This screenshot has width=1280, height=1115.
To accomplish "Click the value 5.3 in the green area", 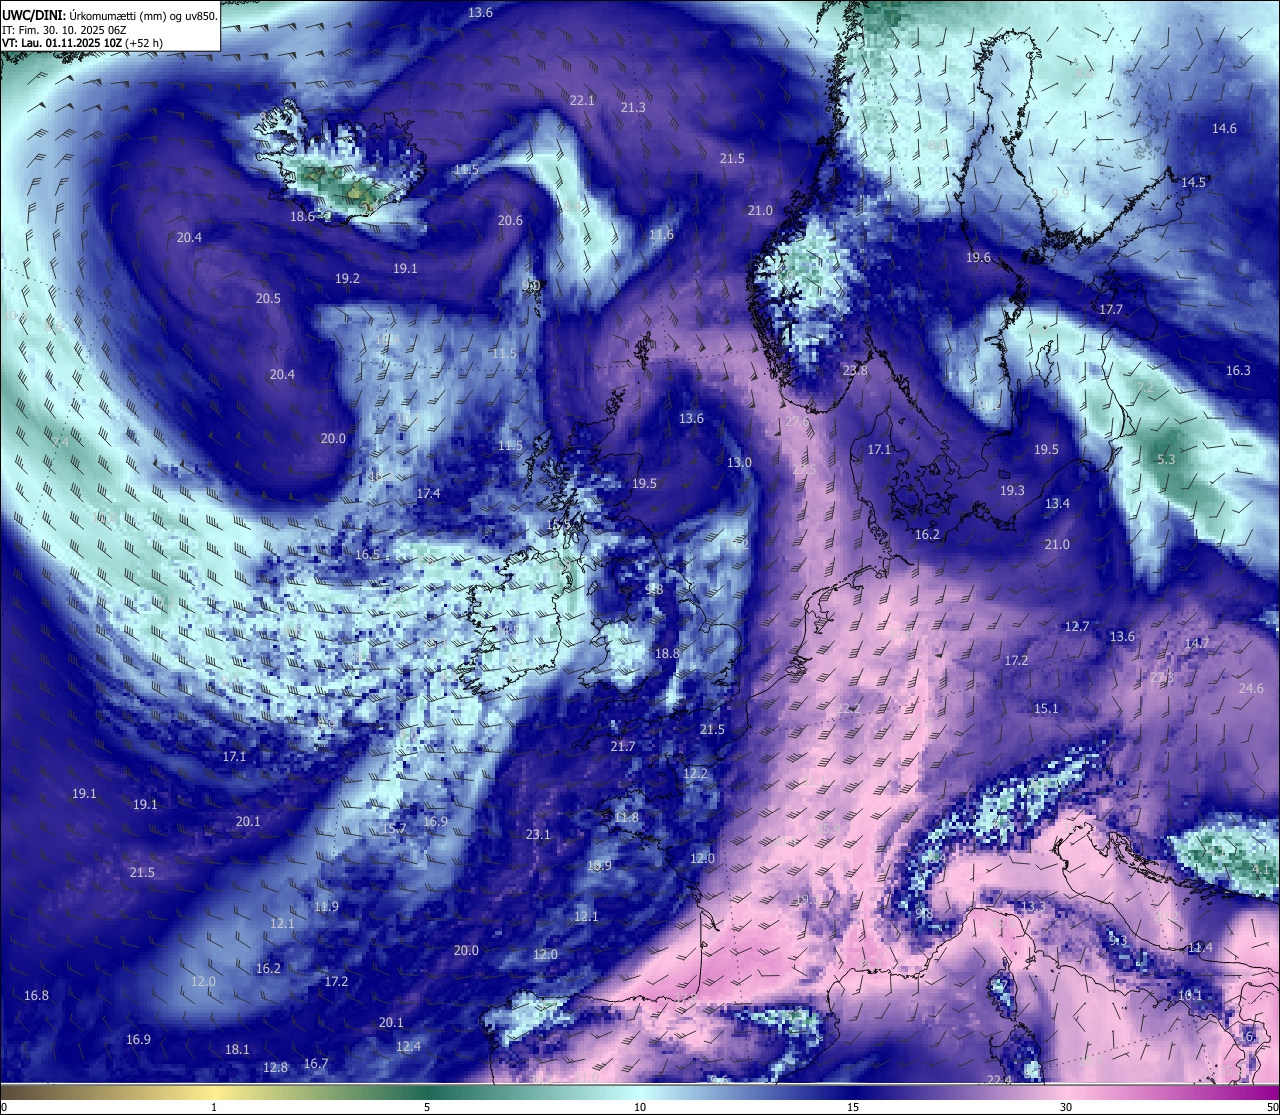I will tap(1166, 459).
